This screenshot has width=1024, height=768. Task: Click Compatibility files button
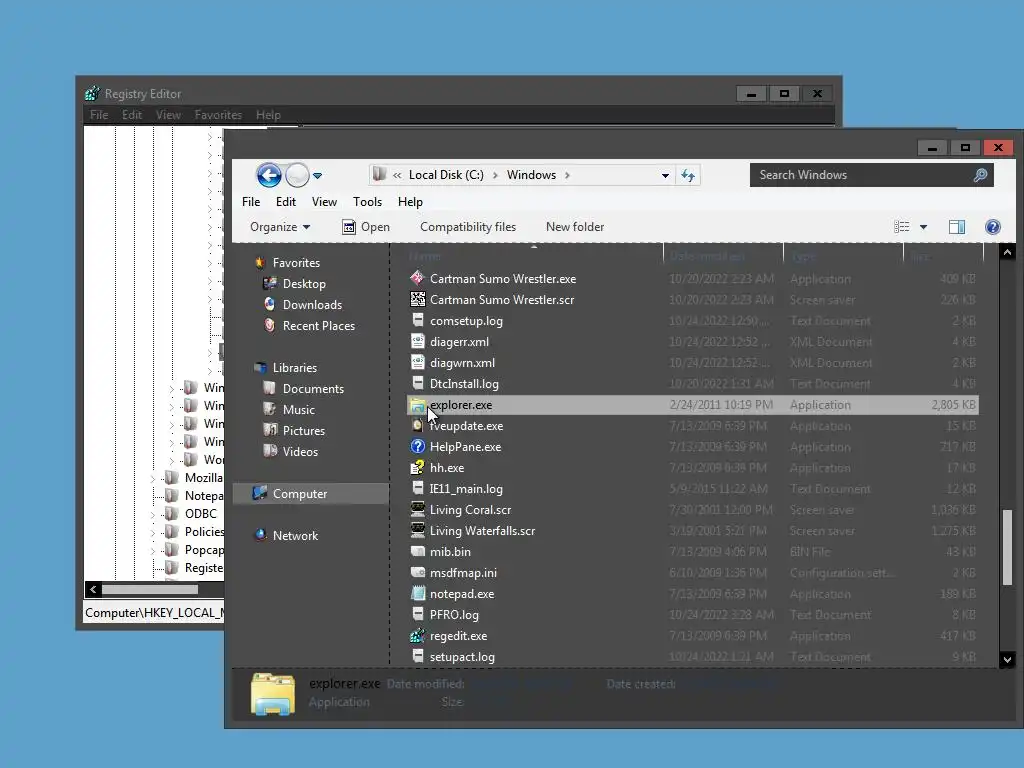(x=468, y=227)
